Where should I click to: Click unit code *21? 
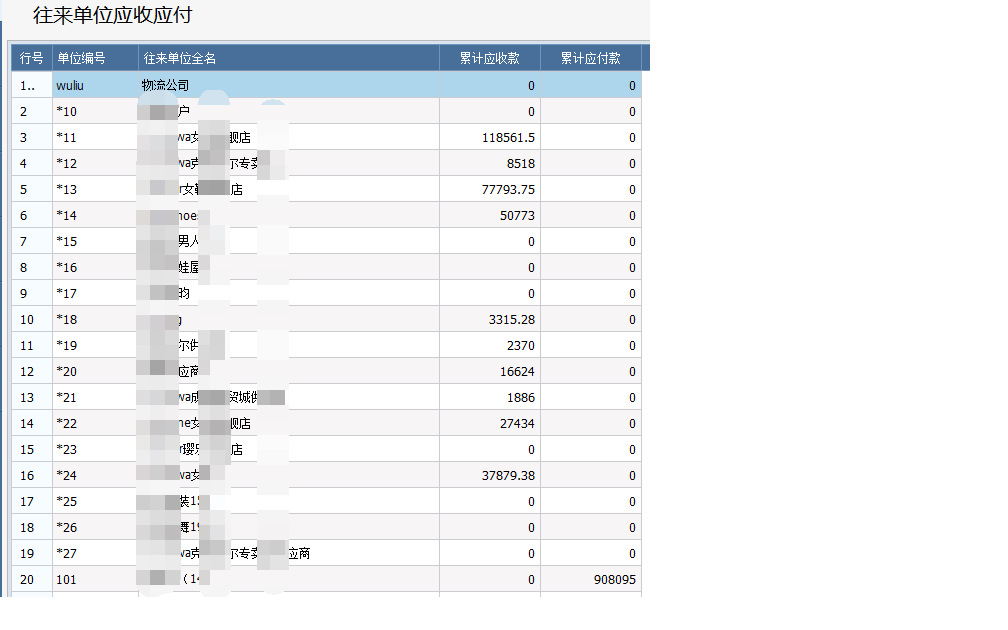pos(95,398)
